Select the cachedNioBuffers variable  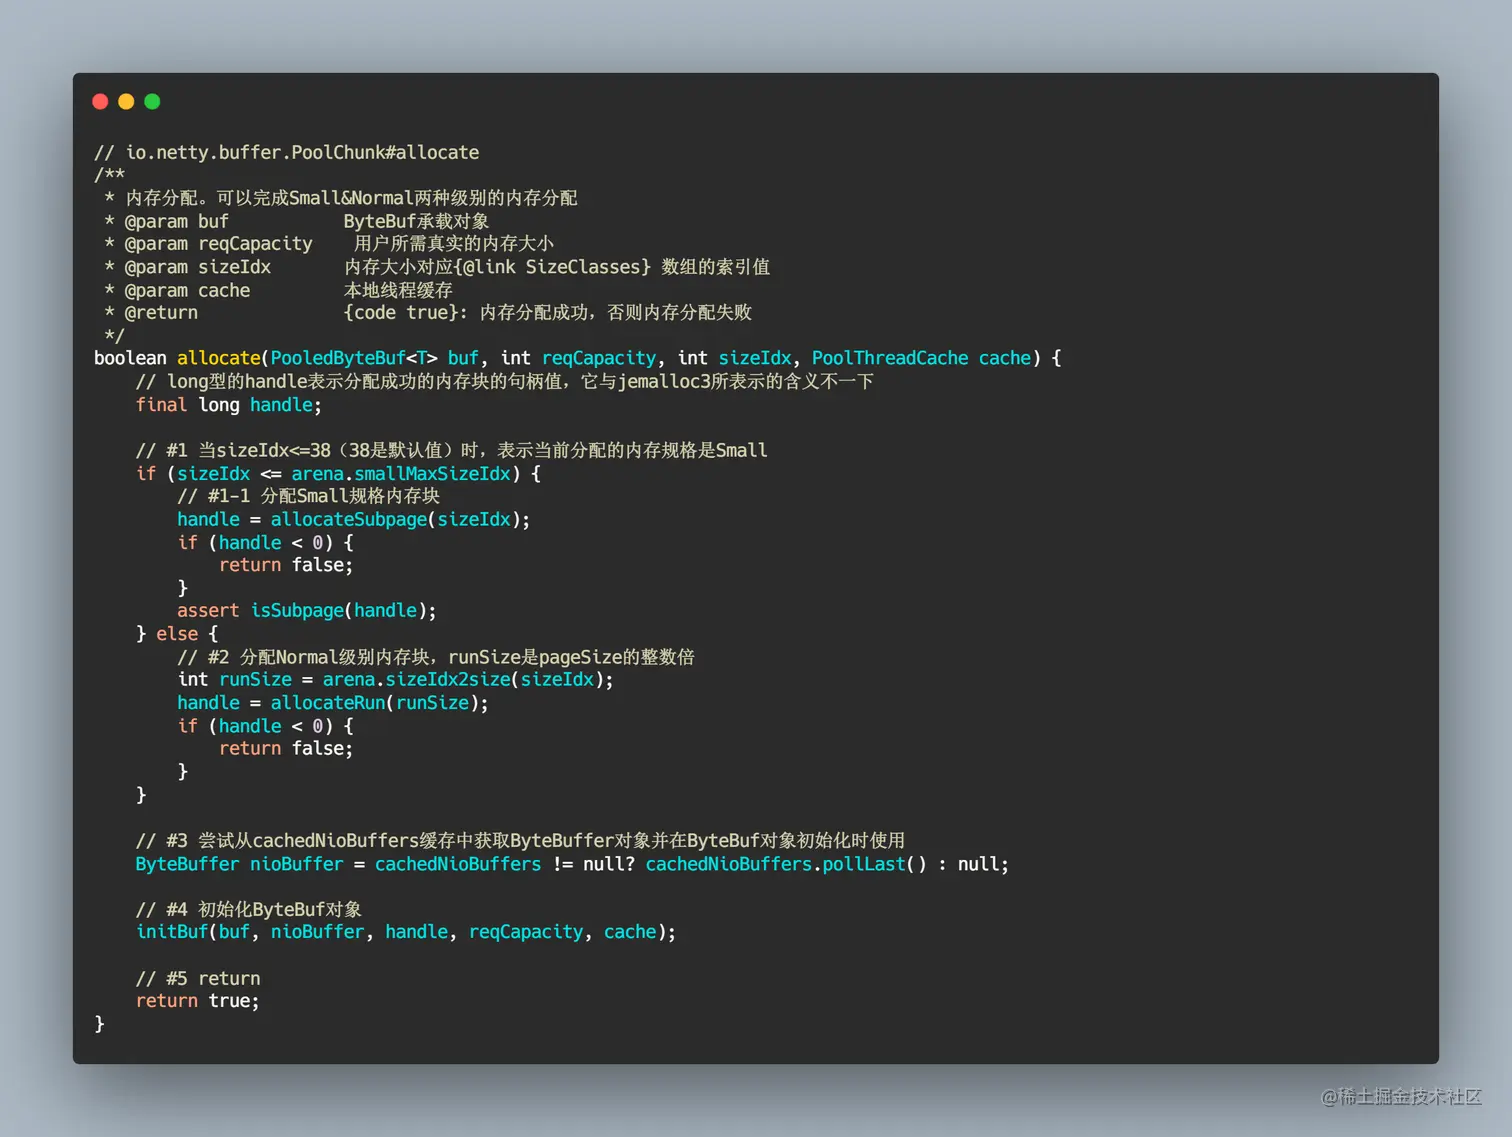click(x=457, y=864)
